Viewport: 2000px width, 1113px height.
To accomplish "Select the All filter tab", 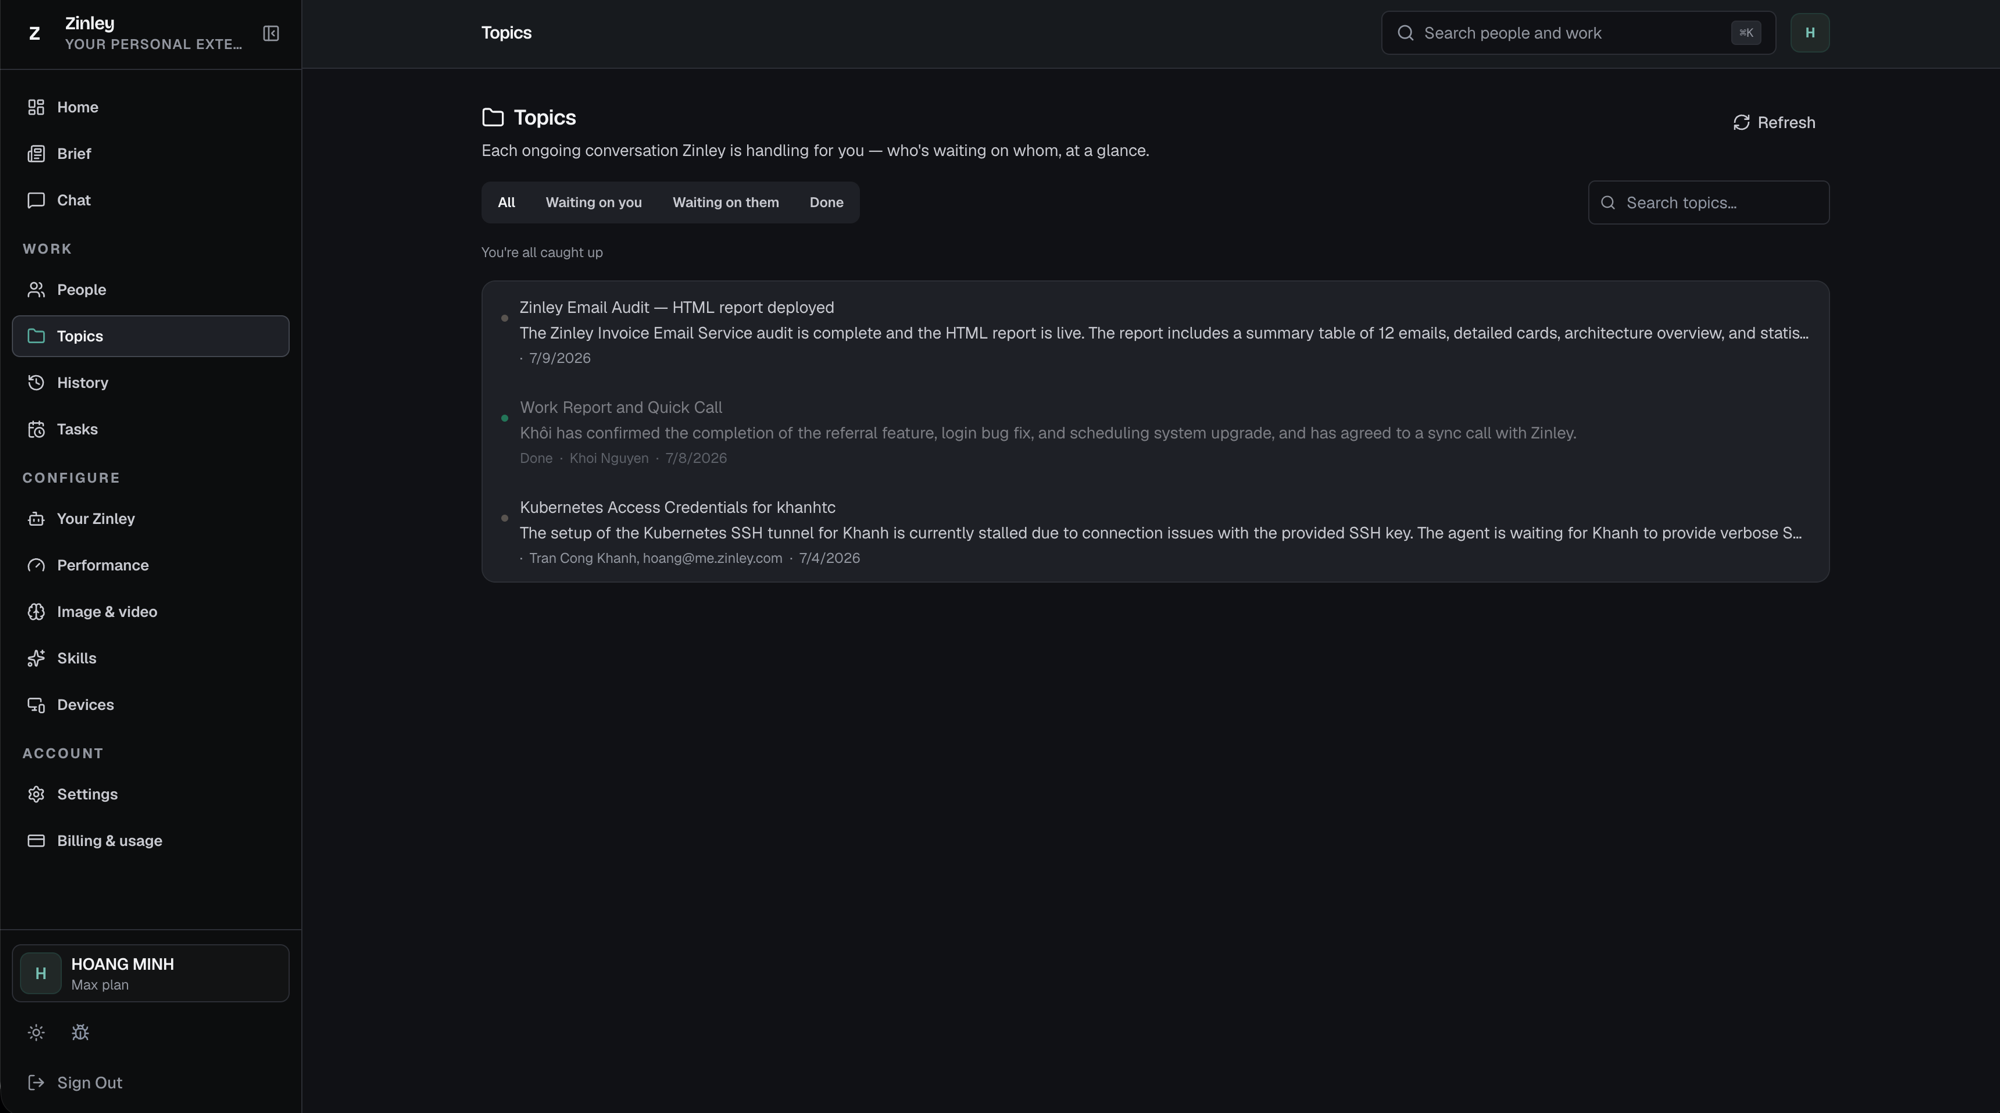I will pos(506,202).
